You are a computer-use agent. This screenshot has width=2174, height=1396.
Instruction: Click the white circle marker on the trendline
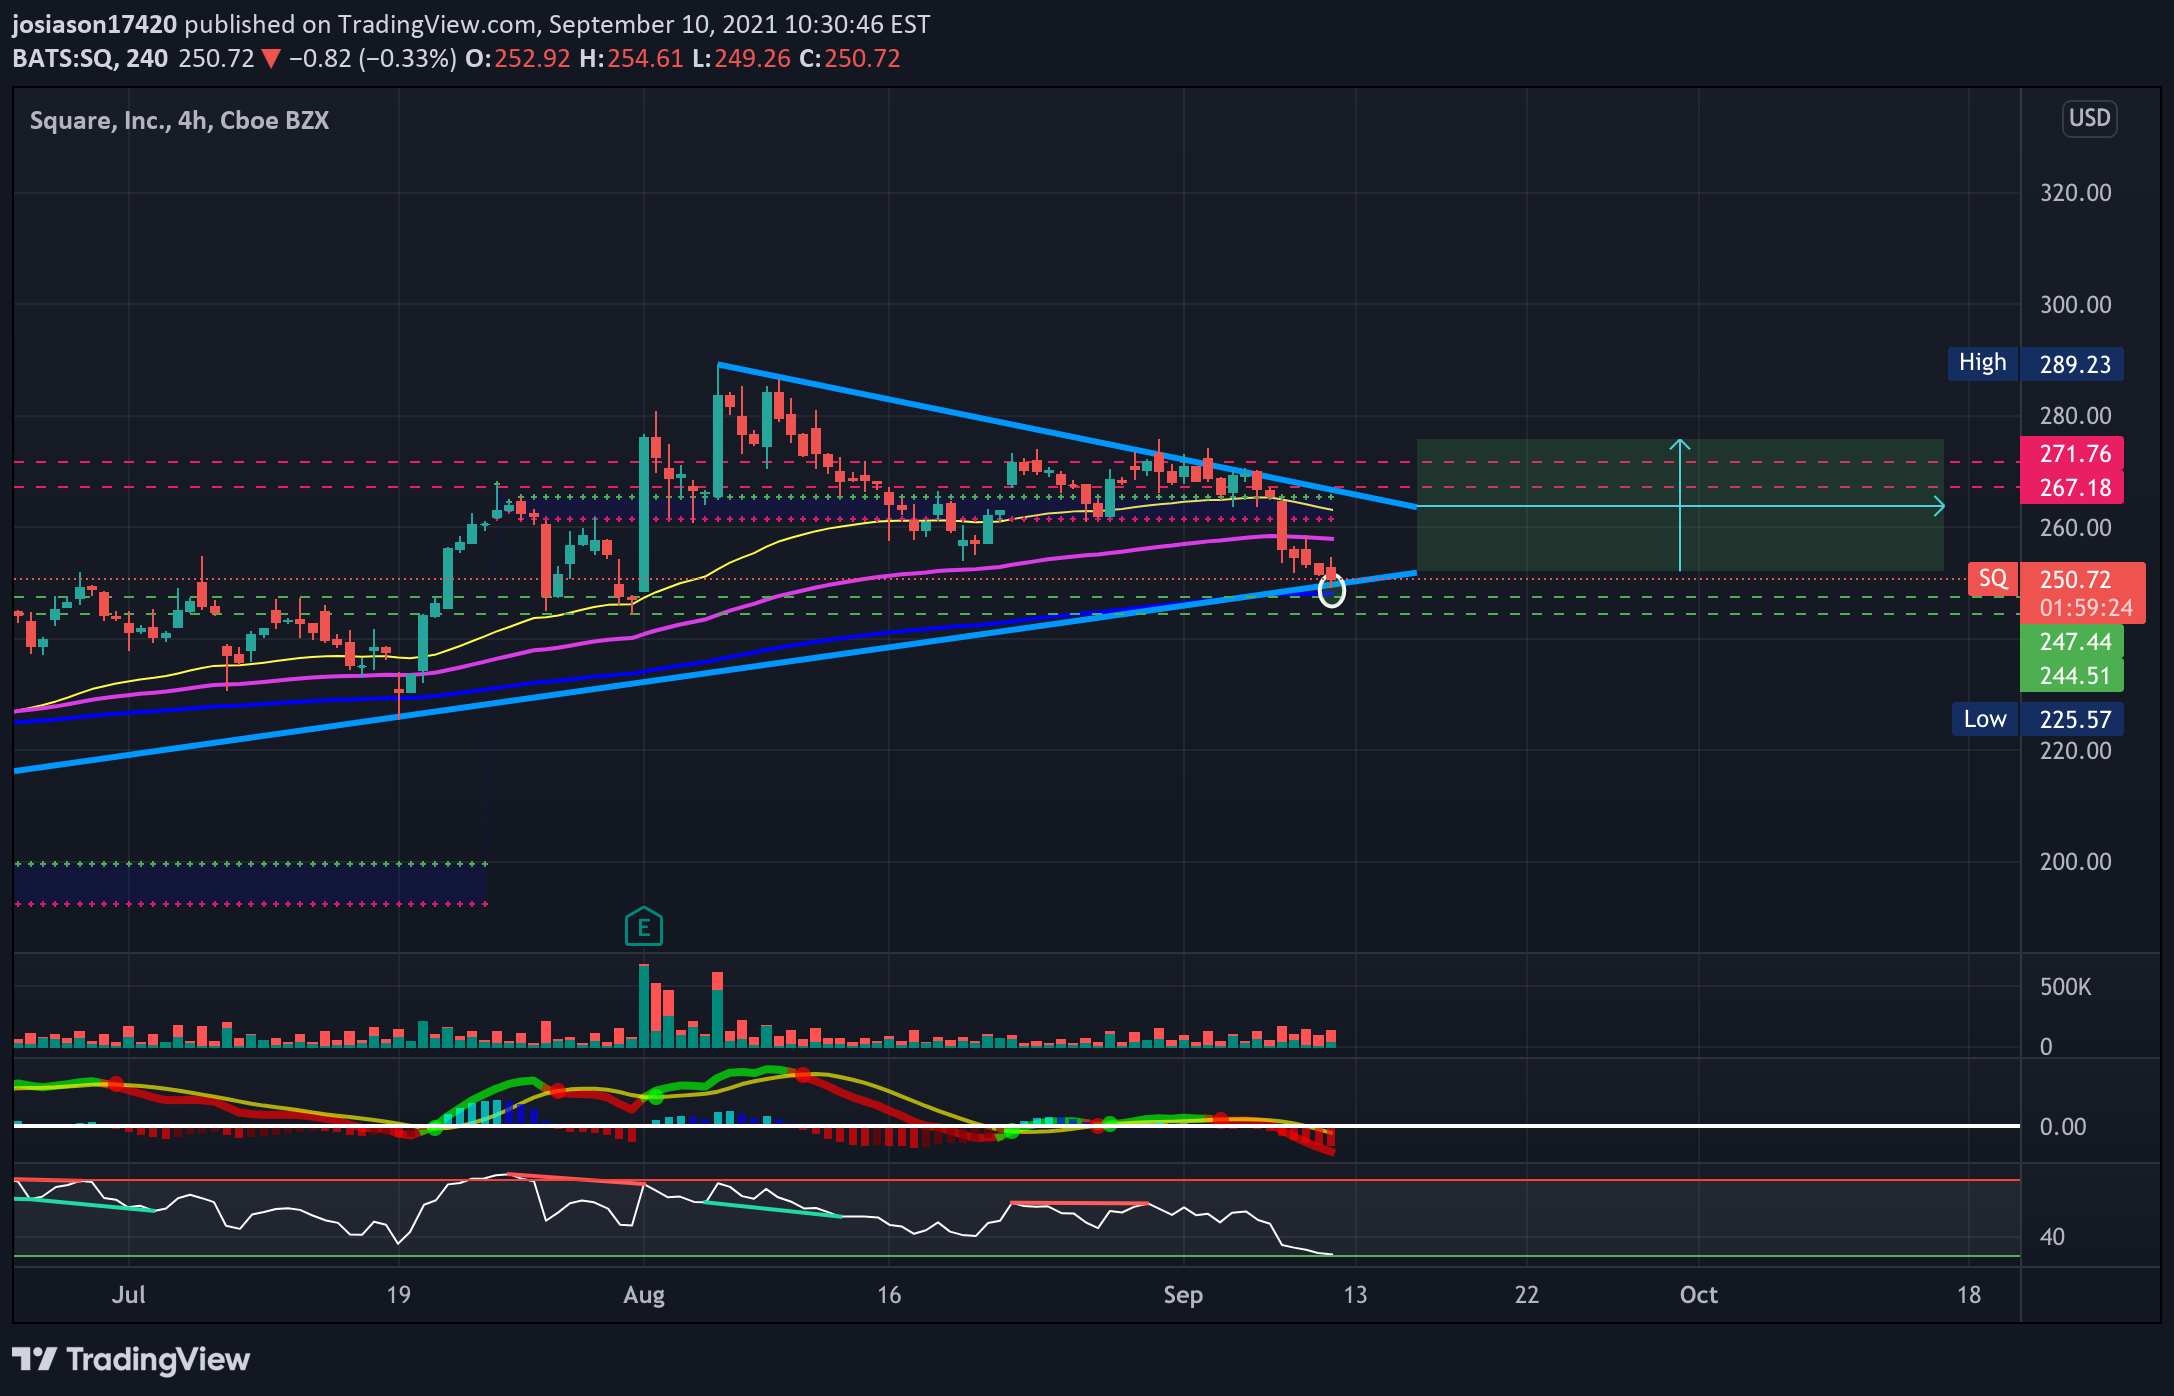[1331, 590]
